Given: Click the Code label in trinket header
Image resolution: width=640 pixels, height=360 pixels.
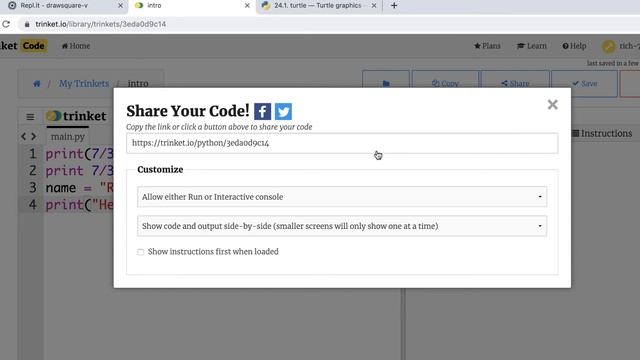Looking at the screenshot, I should pos(33,46).
